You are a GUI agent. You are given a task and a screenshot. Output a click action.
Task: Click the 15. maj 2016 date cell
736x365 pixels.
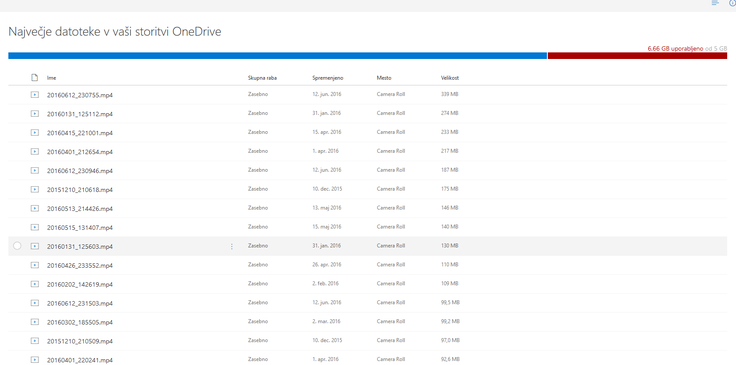coord(327,227)
